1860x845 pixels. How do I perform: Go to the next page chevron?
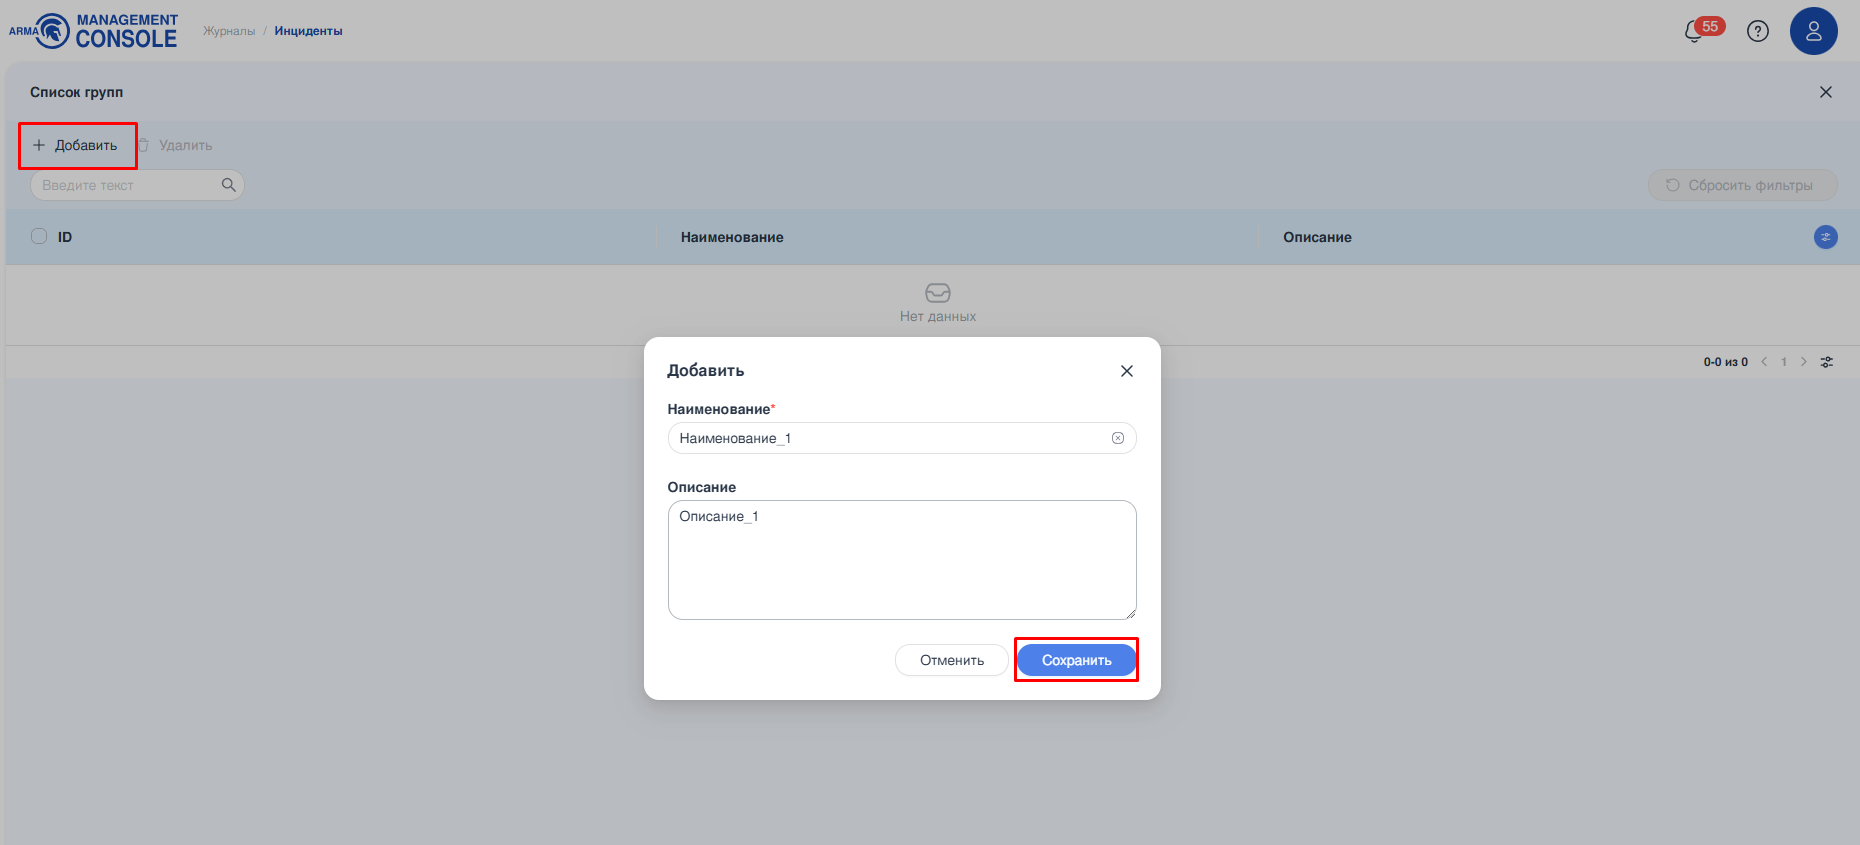[x=1804, y=362]
